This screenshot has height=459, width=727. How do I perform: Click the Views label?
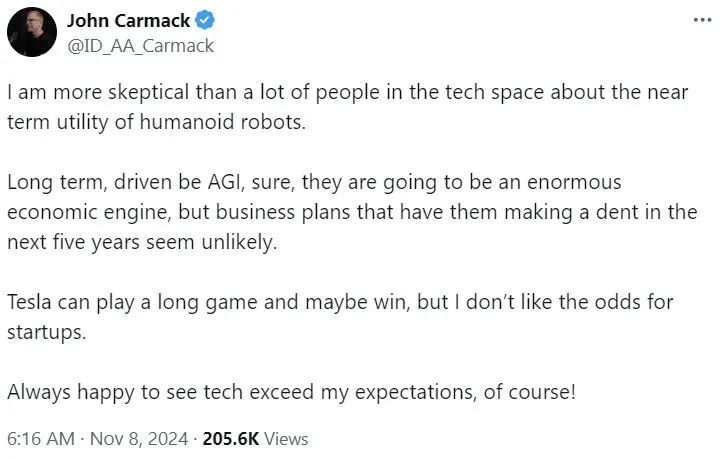(288, 438)
